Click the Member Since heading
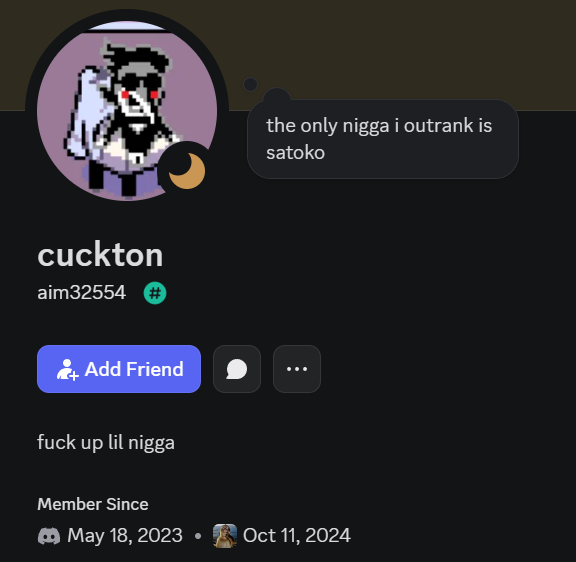This screenshot has width=576, height=562. tap(93, 504)
